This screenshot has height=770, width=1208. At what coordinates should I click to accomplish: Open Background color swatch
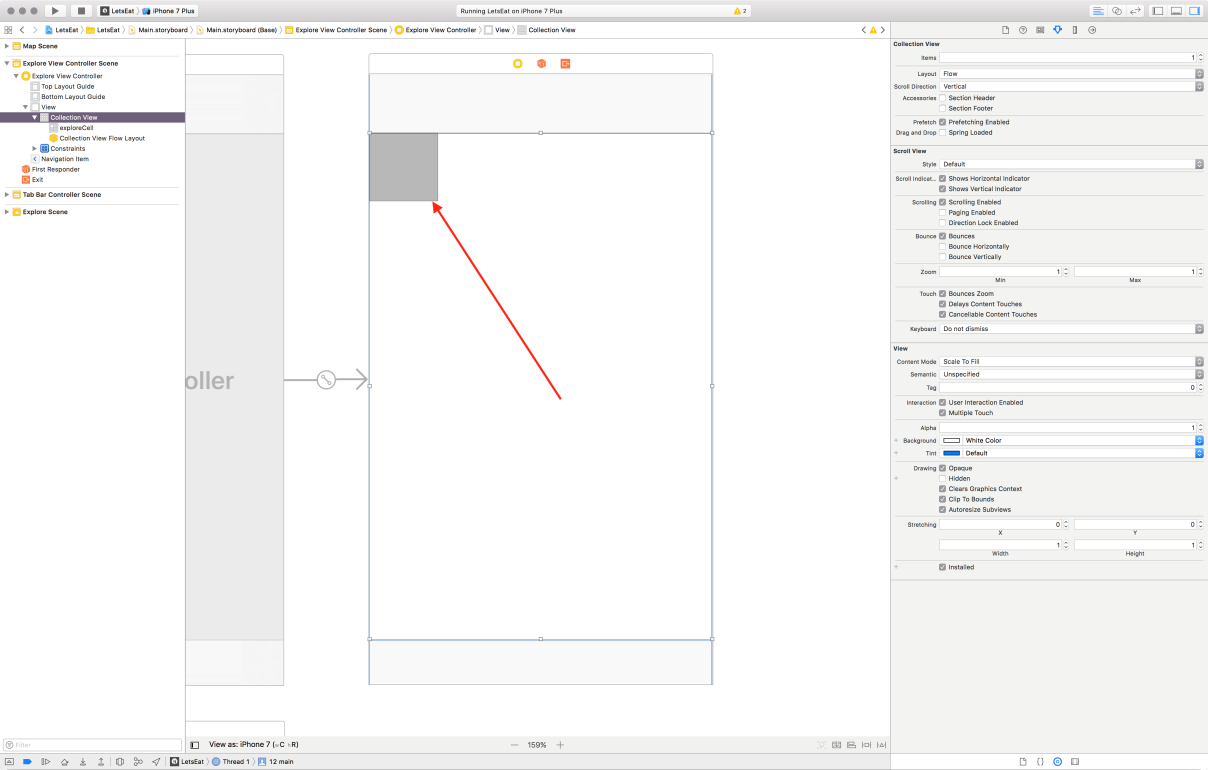951,440
